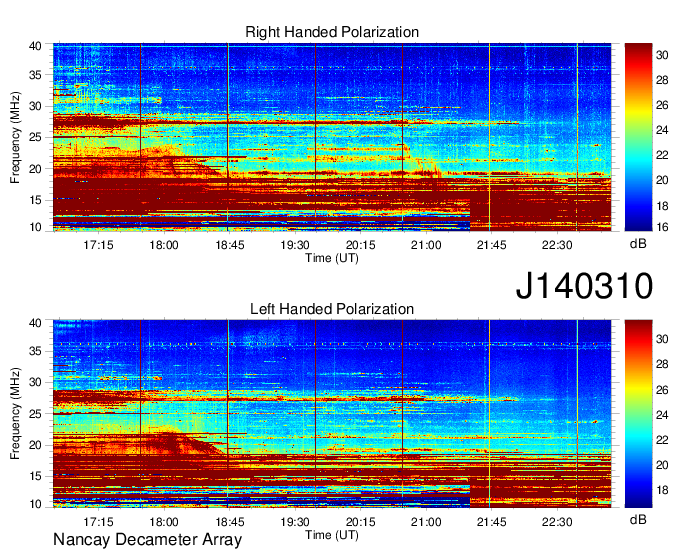This screenshot has height=552, width=680.
Task: Click 19:30 tick on right-handed plot
Action: pos(295,245)
